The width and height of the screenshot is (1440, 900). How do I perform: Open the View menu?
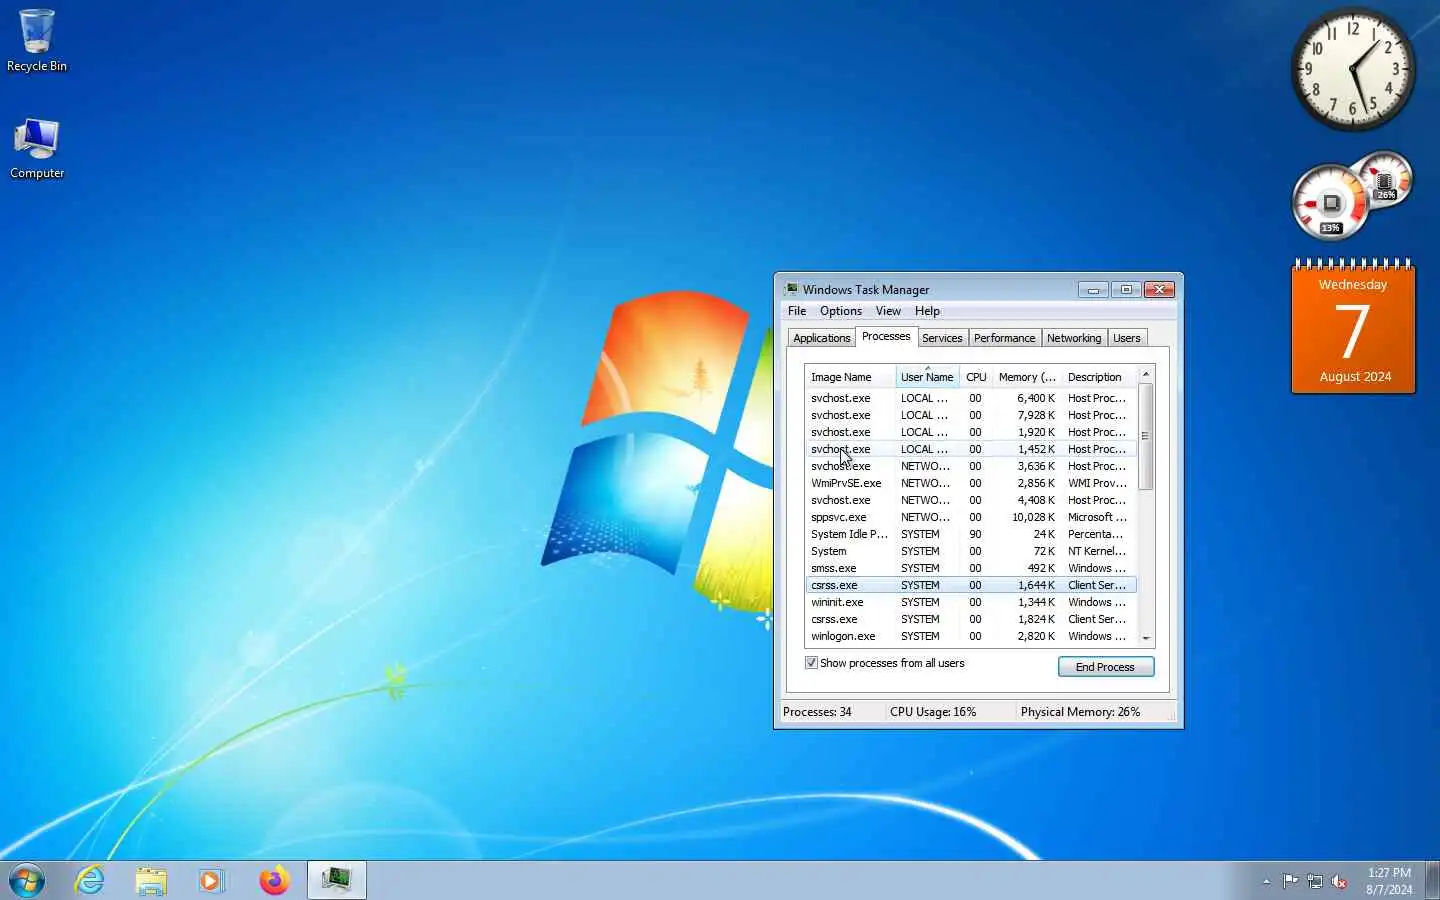(x=888, y=311)
